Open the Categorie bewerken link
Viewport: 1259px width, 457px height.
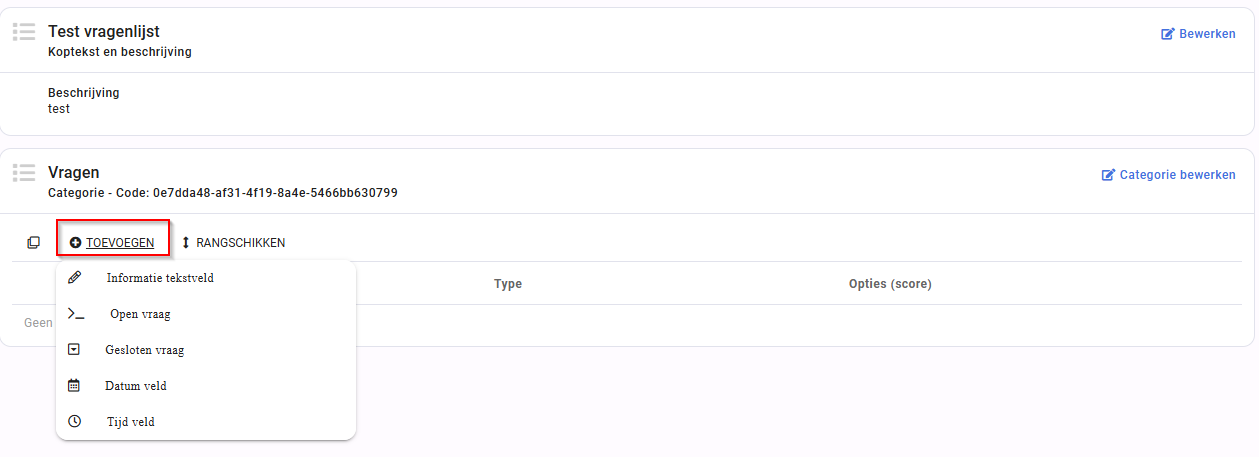(1169, 175)
